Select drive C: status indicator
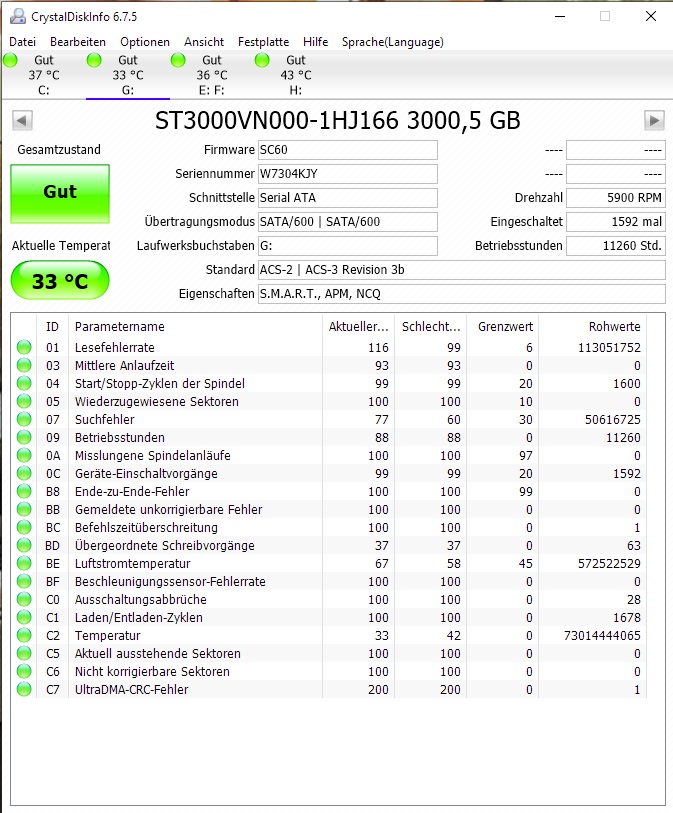The height and width of the screenshot is (813, 673). 10,61
